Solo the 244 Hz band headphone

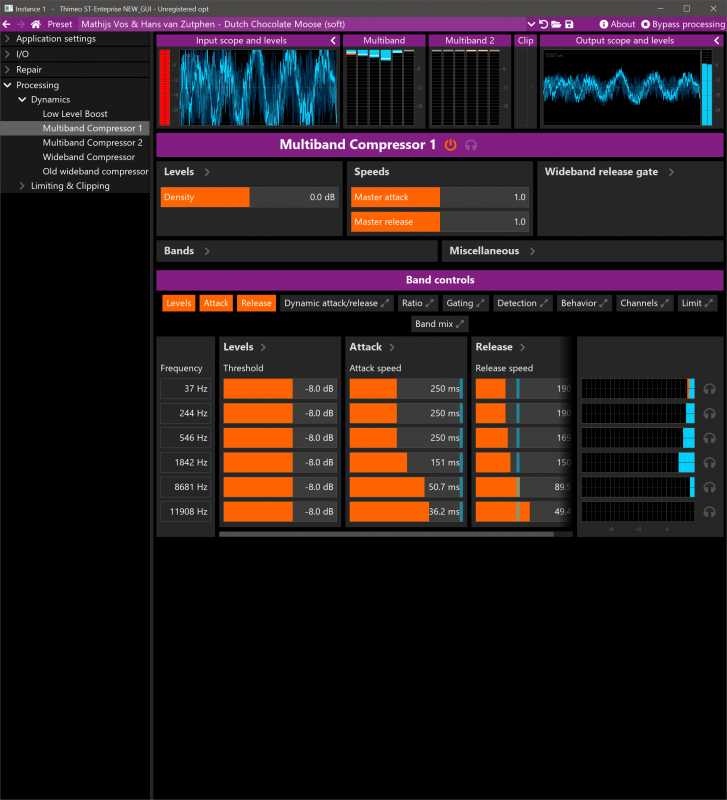point(709,413)
